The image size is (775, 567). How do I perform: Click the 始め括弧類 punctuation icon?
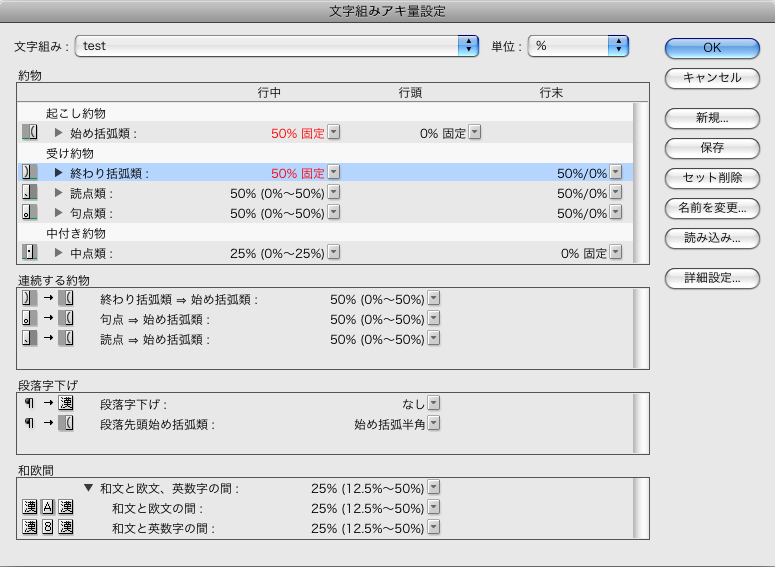click(x=30, y=132)
